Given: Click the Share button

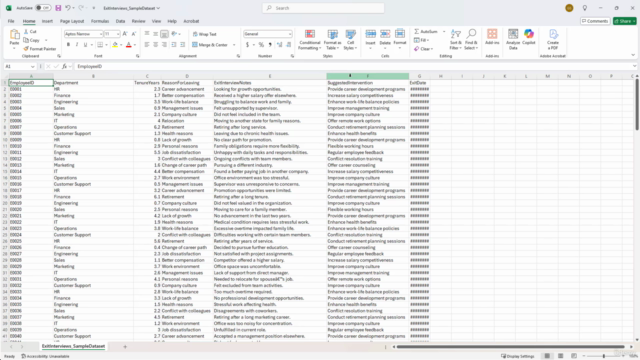Looking at the screenshot, I should (x=624, y=21).
